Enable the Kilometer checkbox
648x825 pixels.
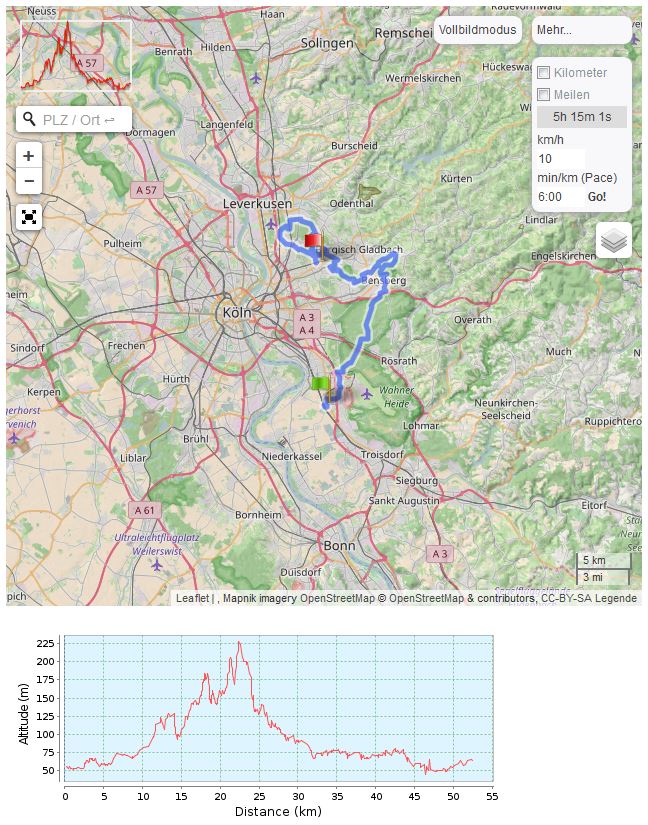[544, 73]
